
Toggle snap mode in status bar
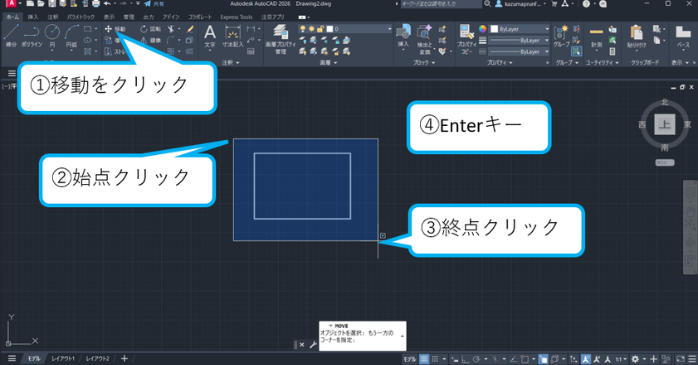tap(435, 359)
